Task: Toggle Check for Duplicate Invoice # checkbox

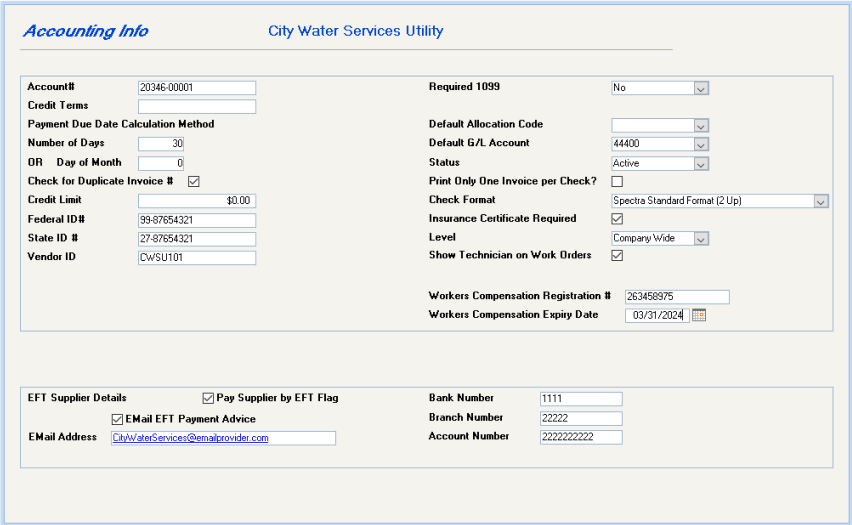Action: 193,182
